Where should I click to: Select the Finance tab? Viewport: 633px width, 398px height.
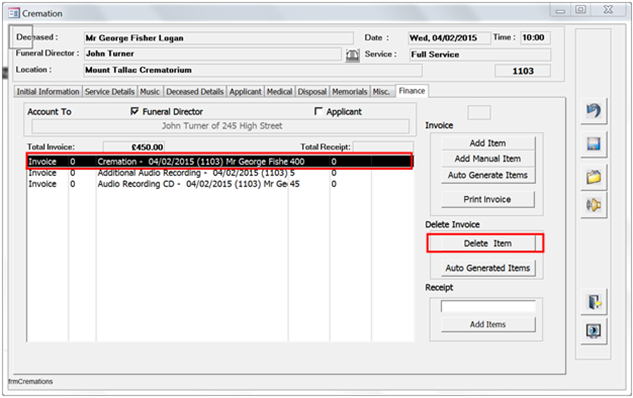click(x=412, y=91)
